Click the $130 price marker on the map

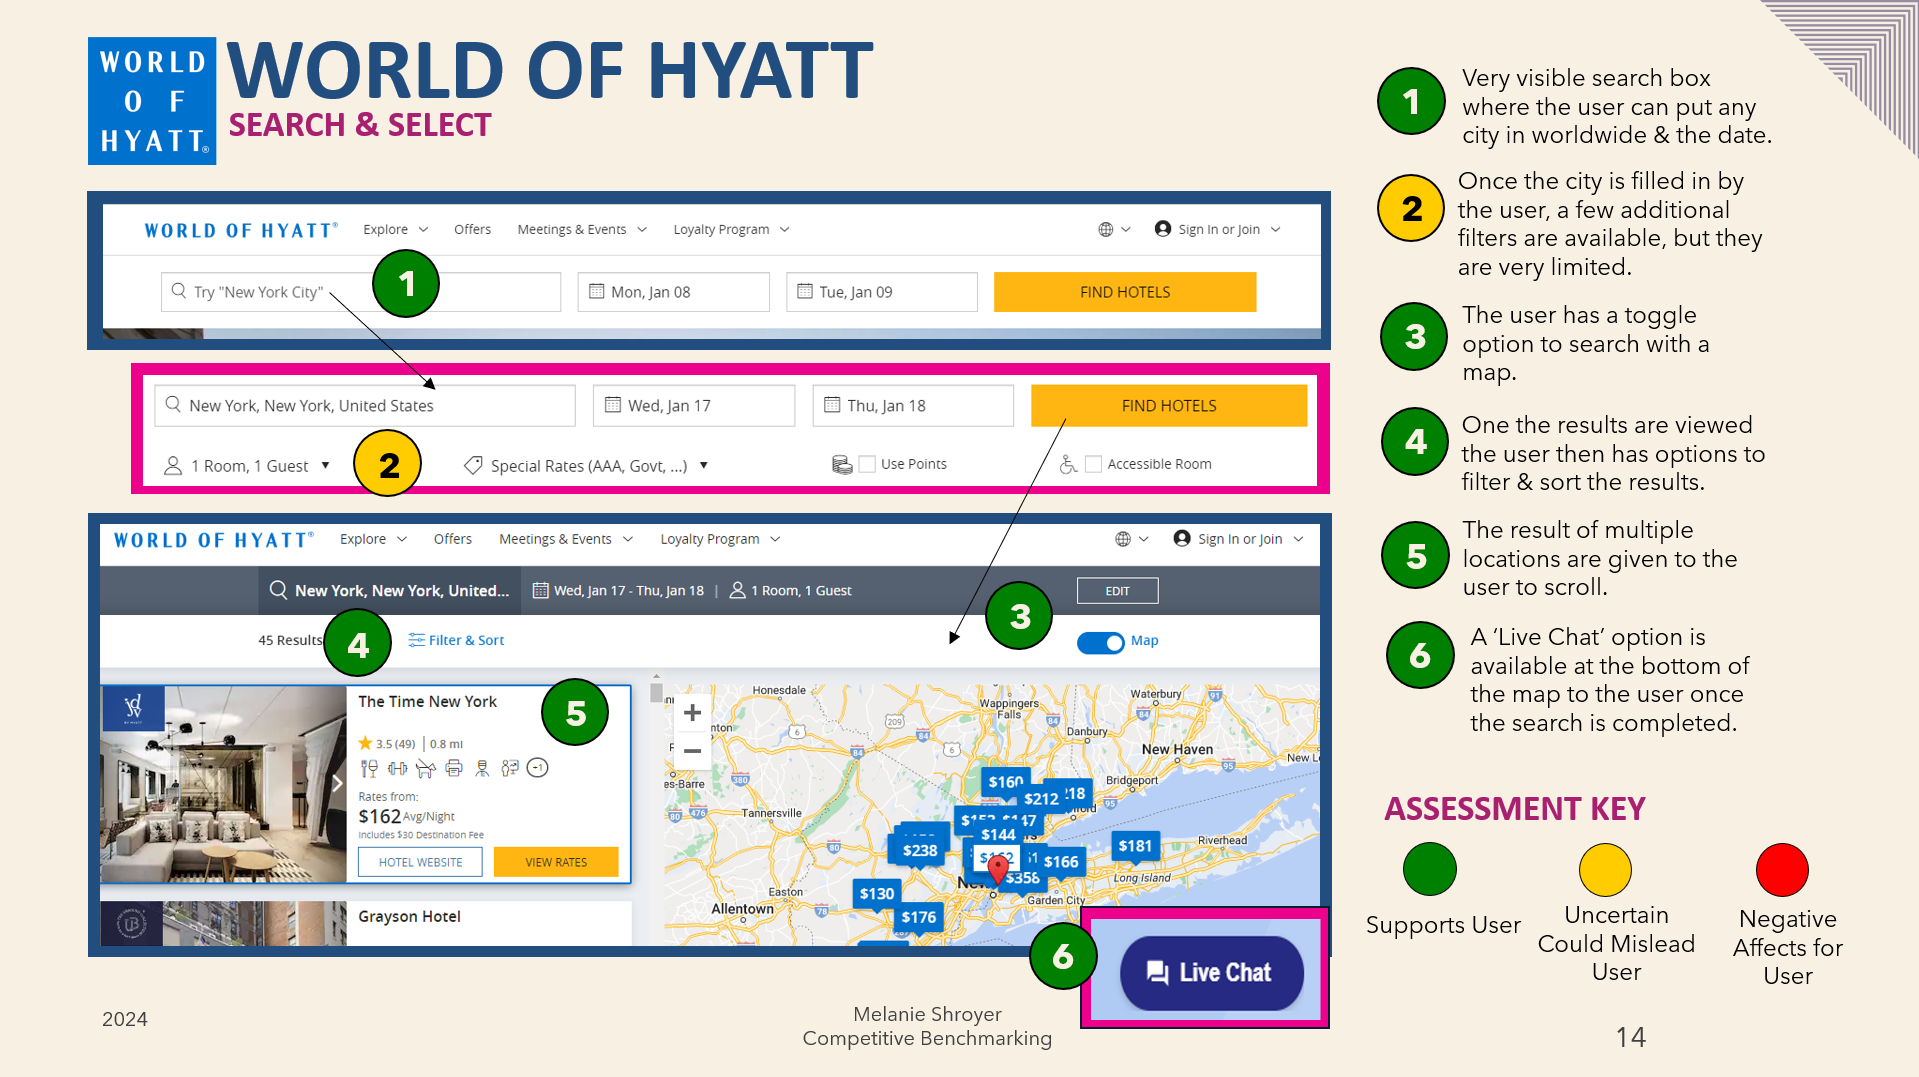877,894
